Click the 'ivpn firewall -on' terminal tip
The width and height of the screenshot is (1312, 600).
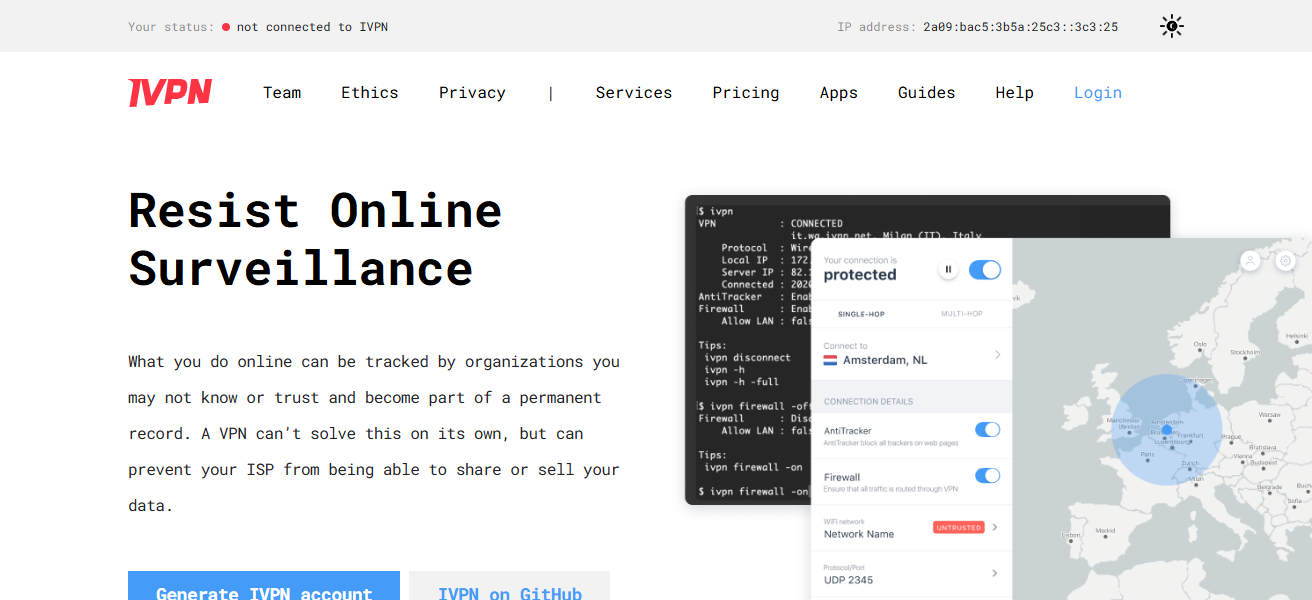tap(753, 467)
